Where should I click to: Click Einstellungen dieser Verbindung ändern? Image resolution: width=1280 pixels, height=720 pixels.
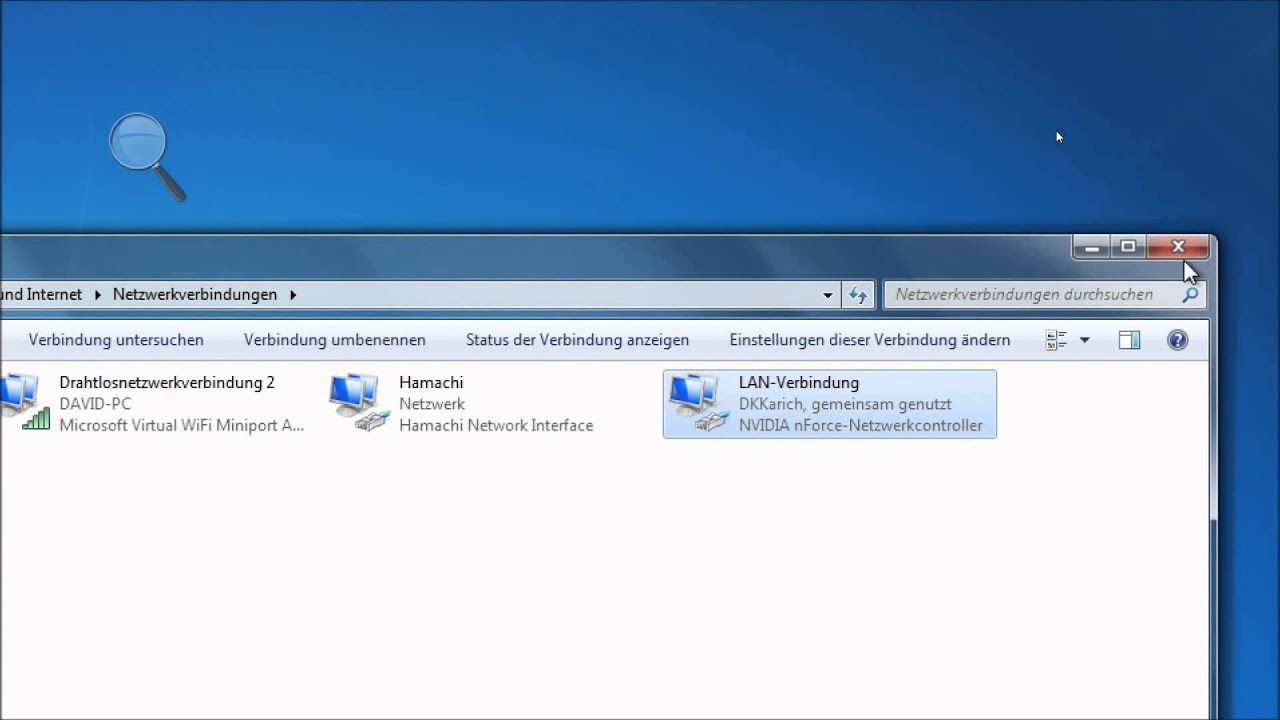[x=869, y=340]
